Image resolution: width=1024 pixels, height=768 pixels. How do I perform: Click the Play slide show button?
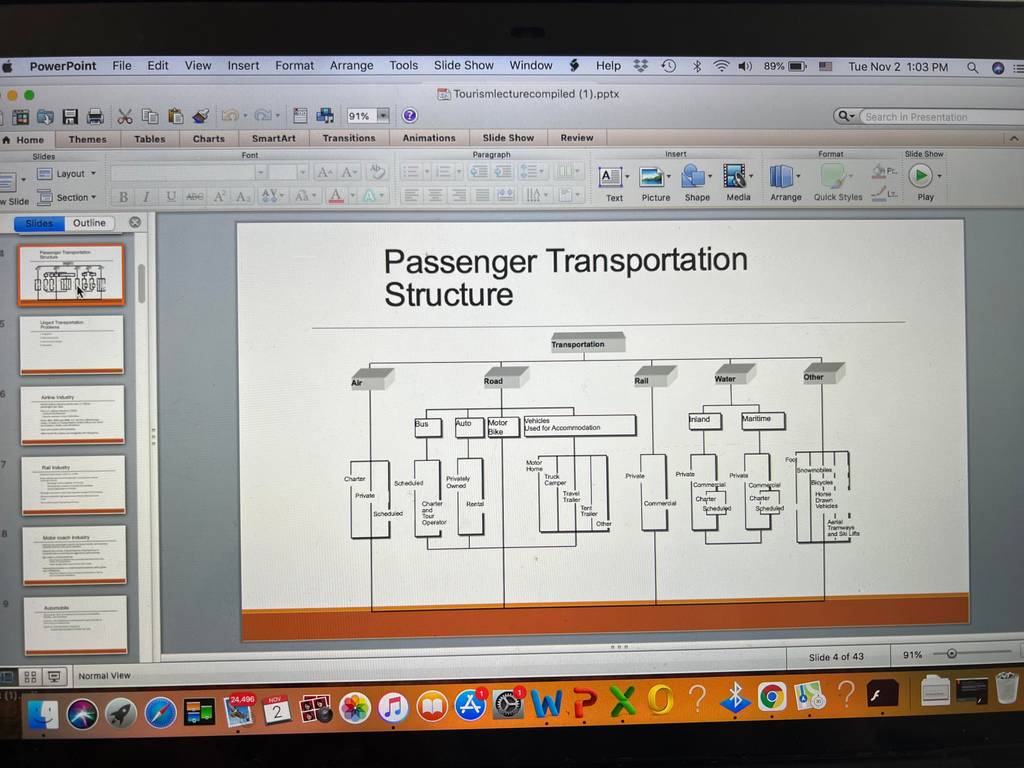pyautogui.click(x=921, y=176)
